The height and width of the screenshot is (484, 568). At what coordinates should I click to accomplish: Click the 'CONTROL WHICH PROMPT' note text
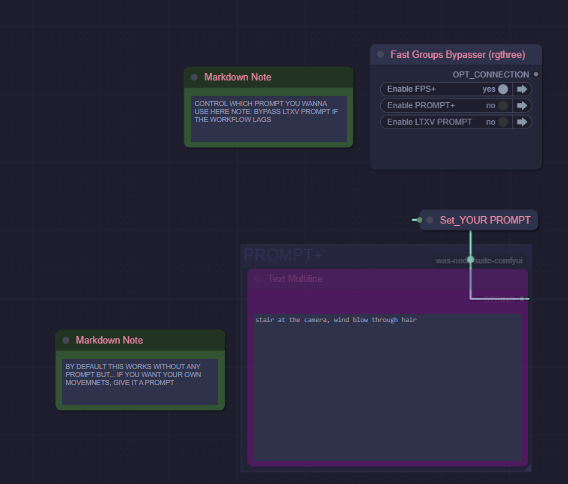coord(266,112)
